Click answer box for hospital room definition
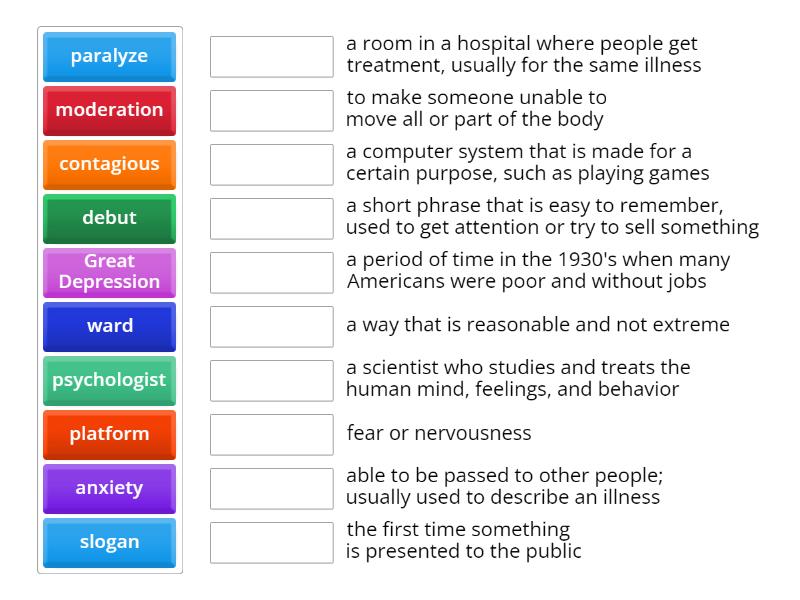 272,57
